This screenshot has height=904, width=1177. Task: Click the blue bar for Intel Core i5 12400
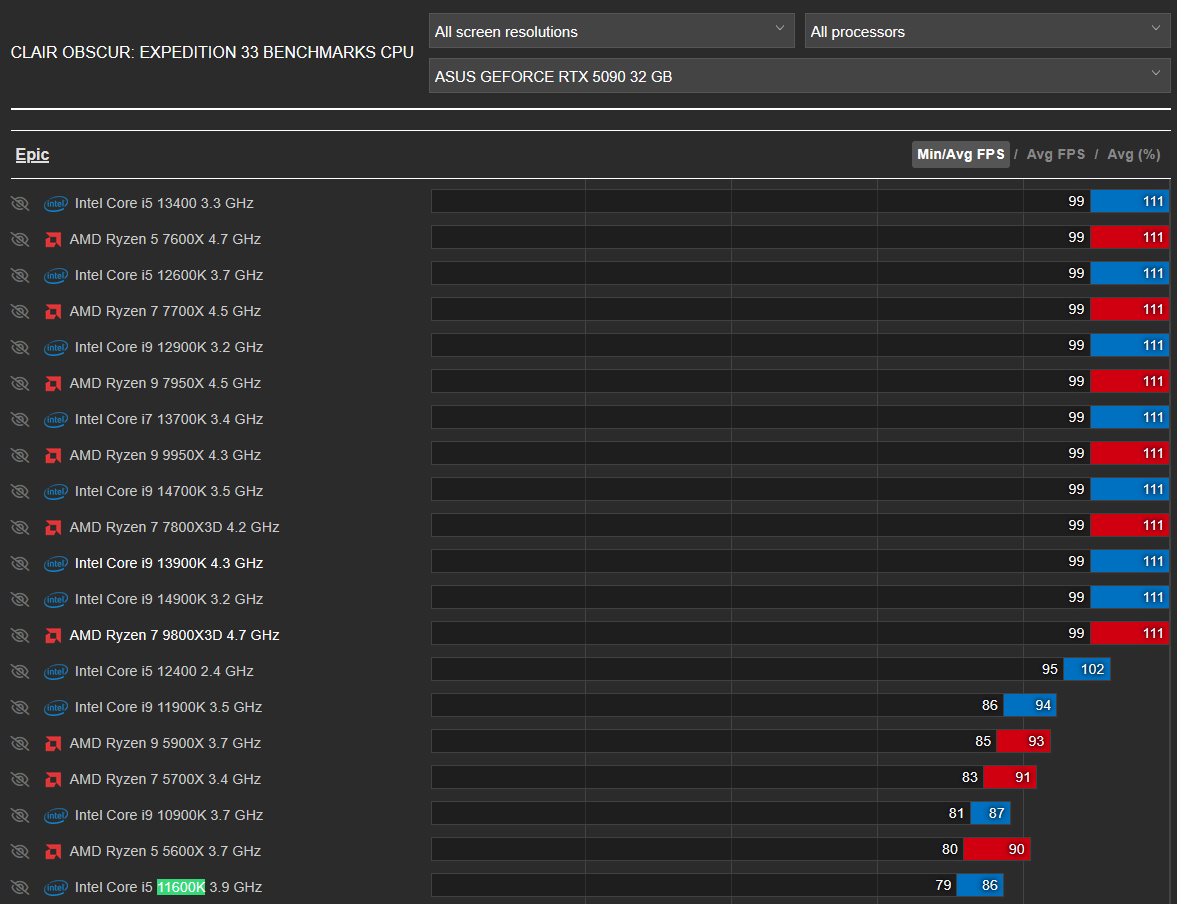[1086, 669]
